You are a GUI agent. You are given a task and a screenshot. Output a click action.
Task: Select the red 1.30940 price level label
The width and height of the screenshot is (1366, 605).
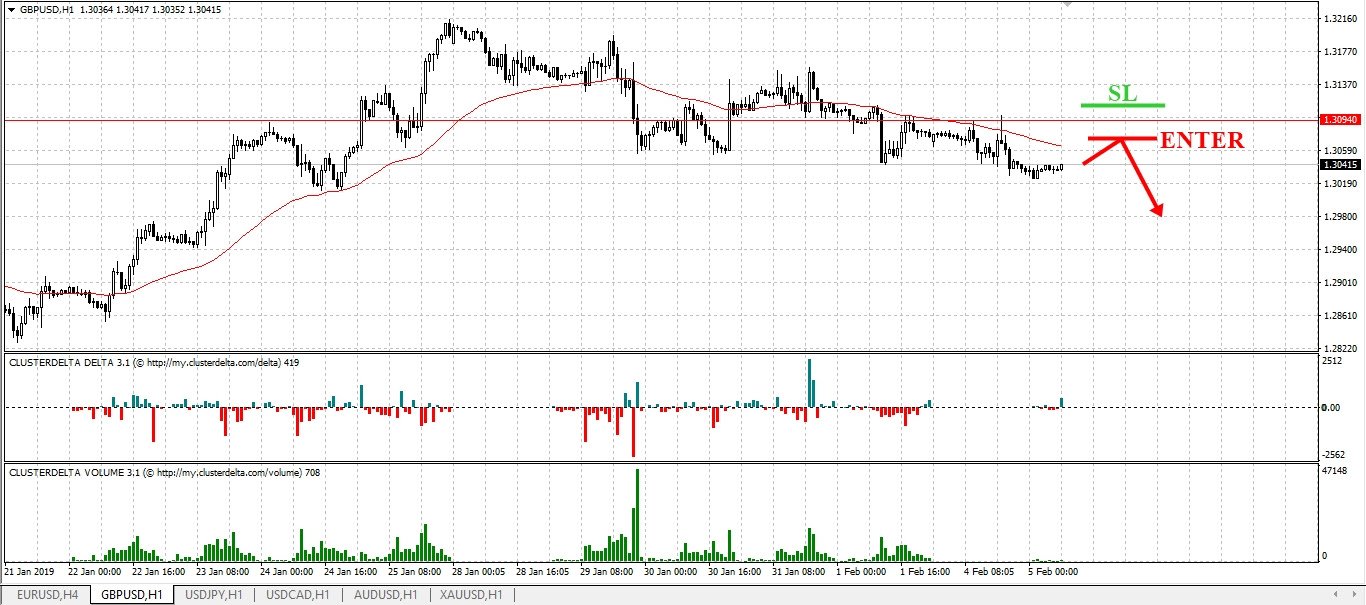click(x=1337, y=120)
